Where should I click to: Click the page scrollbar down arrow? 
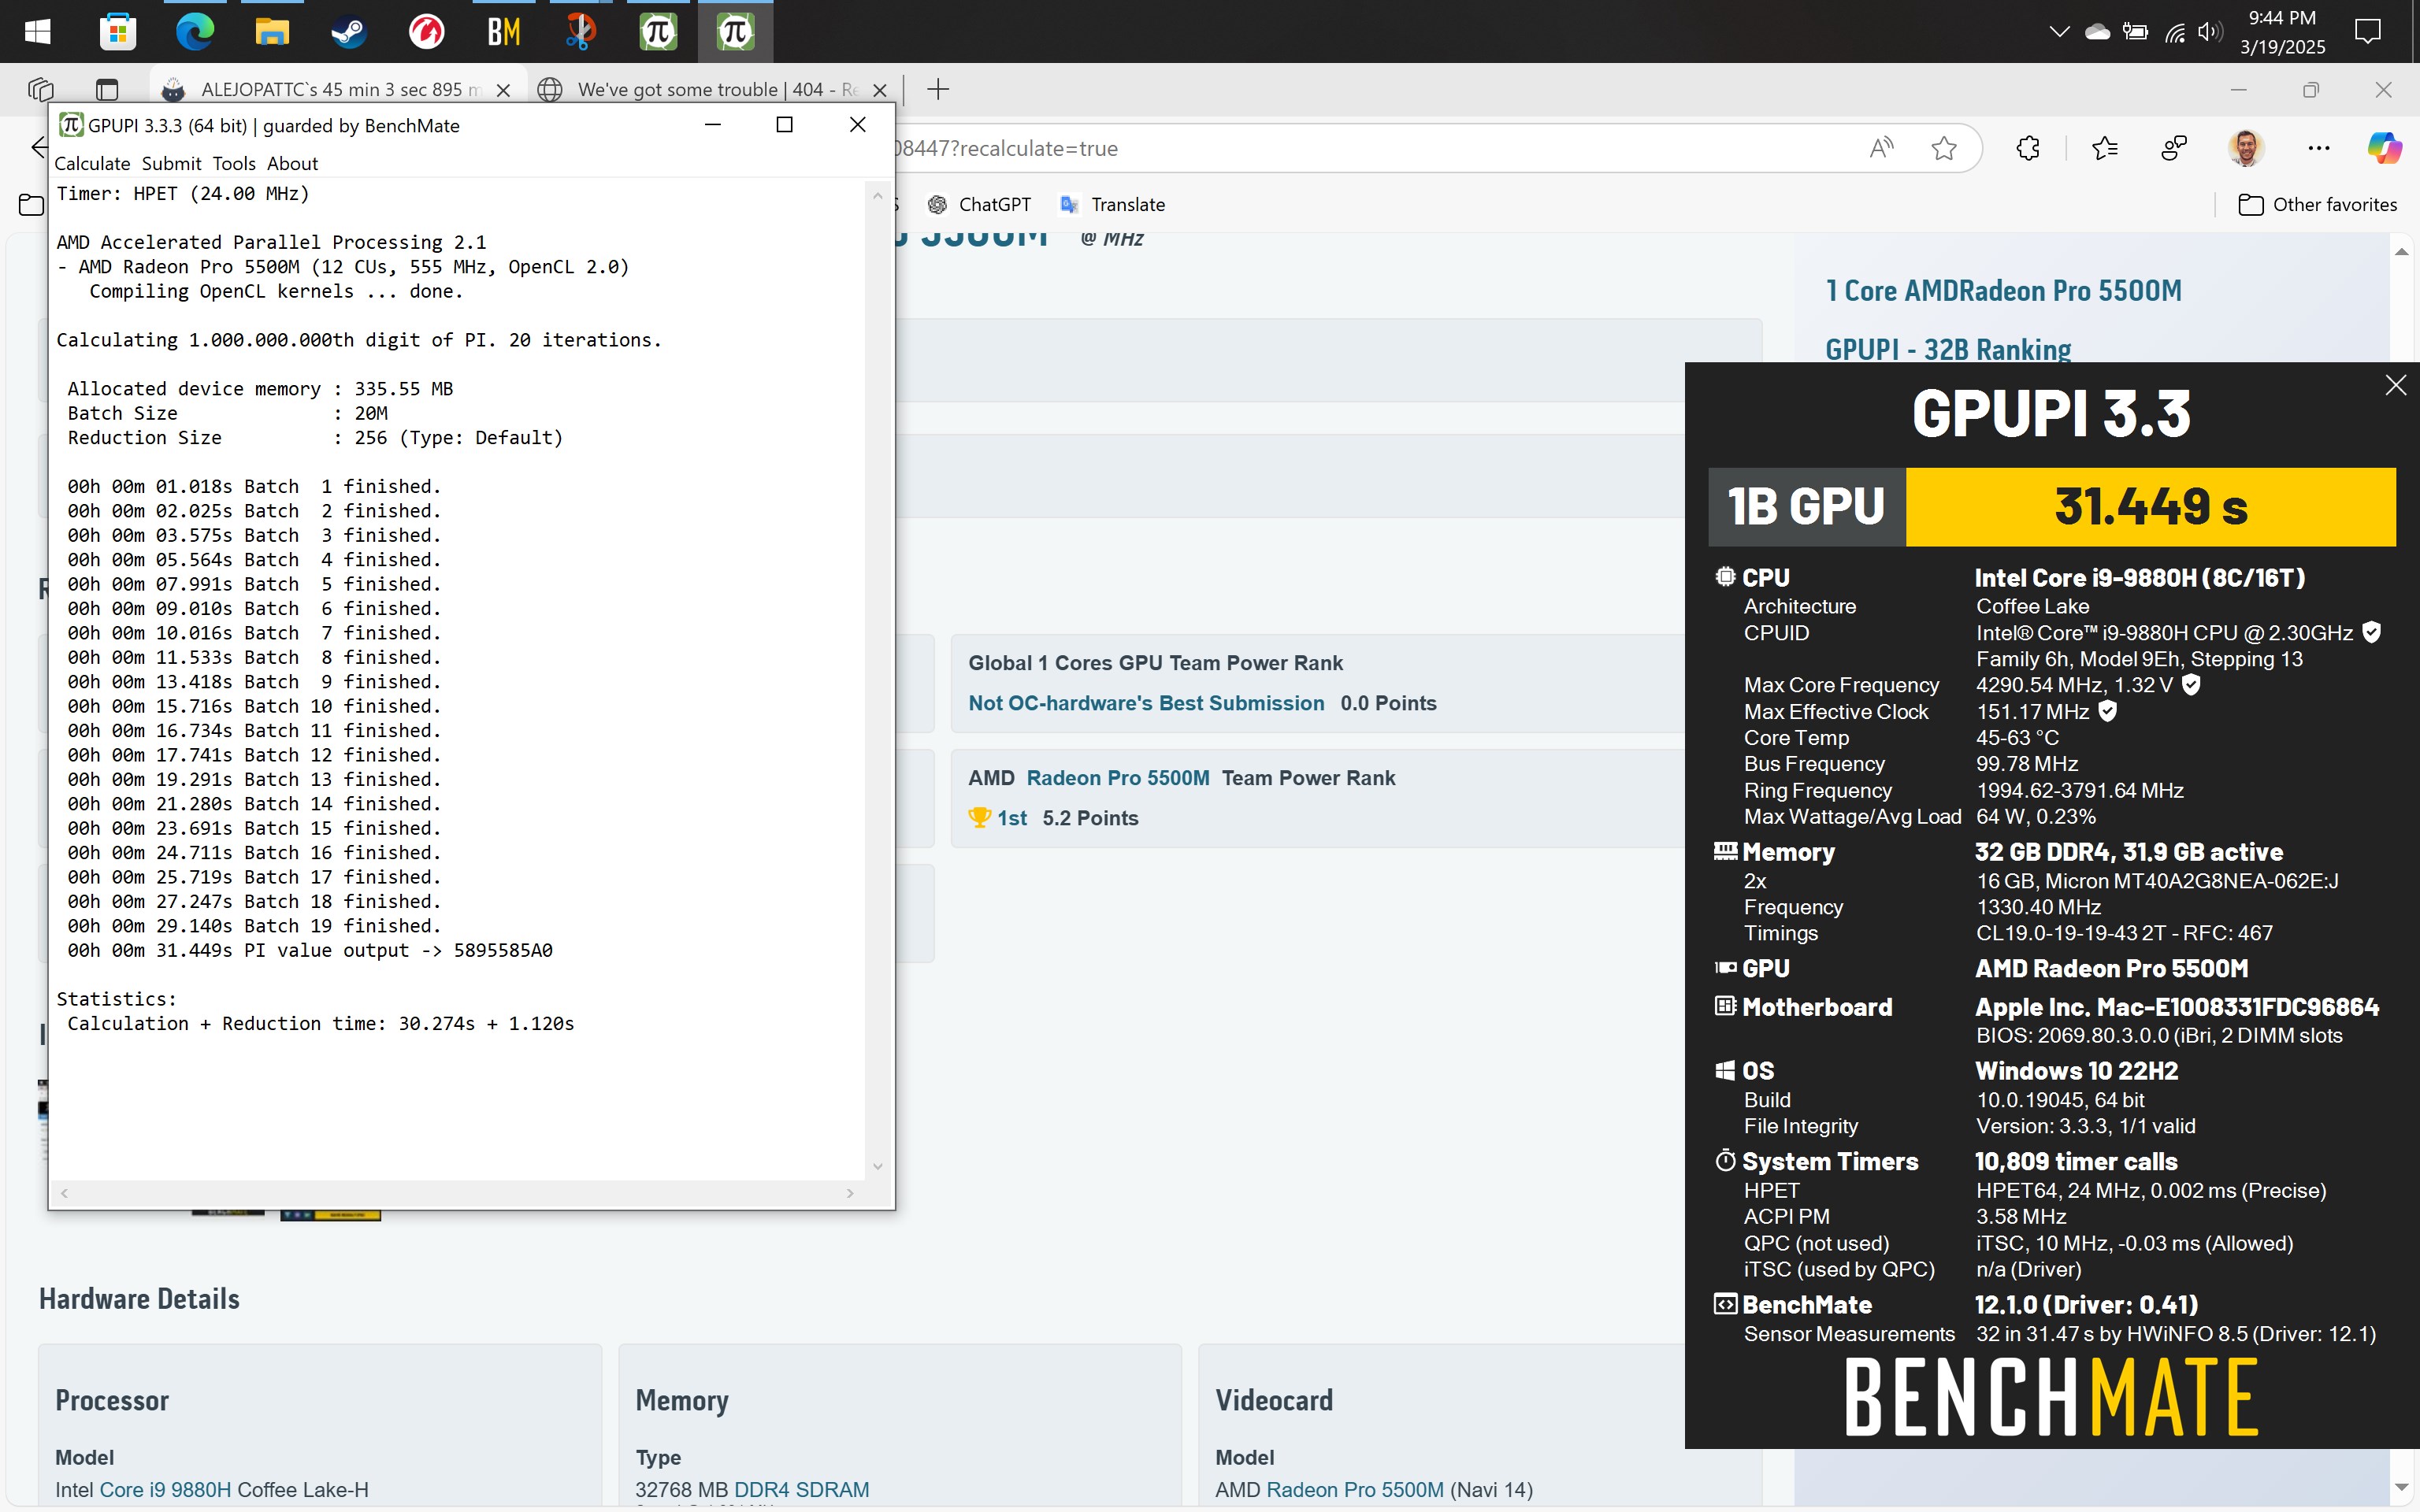click(x=2401, y=1488)
